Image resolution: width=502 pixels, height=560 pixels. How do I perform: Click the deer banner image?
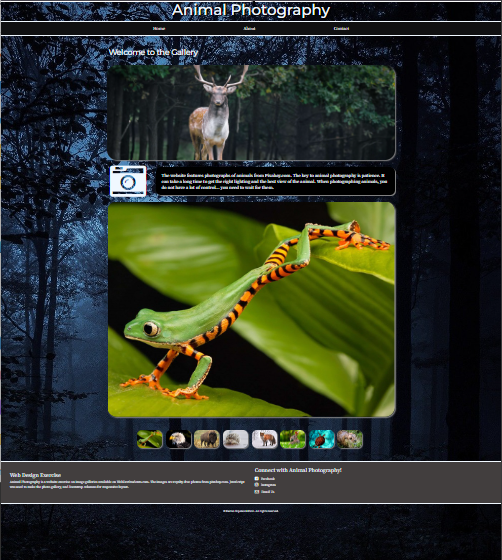pyautogui.click(x=252, y=112)
